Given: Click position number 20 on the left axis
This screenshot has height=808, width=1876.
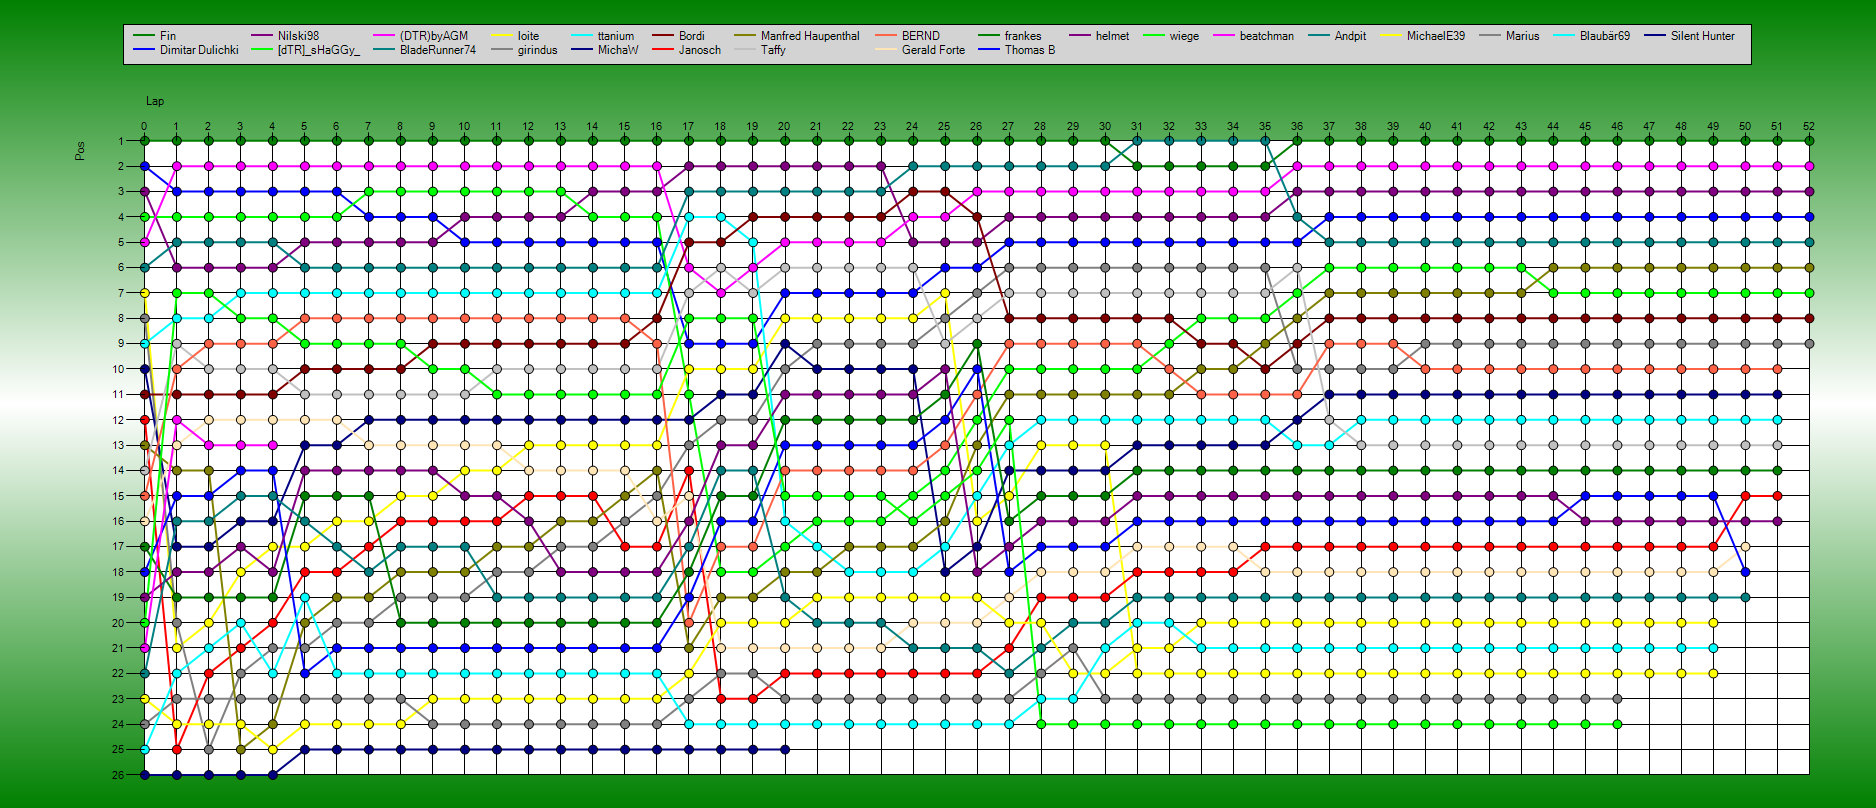Looking at the screenshot, I should pos(118,623).
